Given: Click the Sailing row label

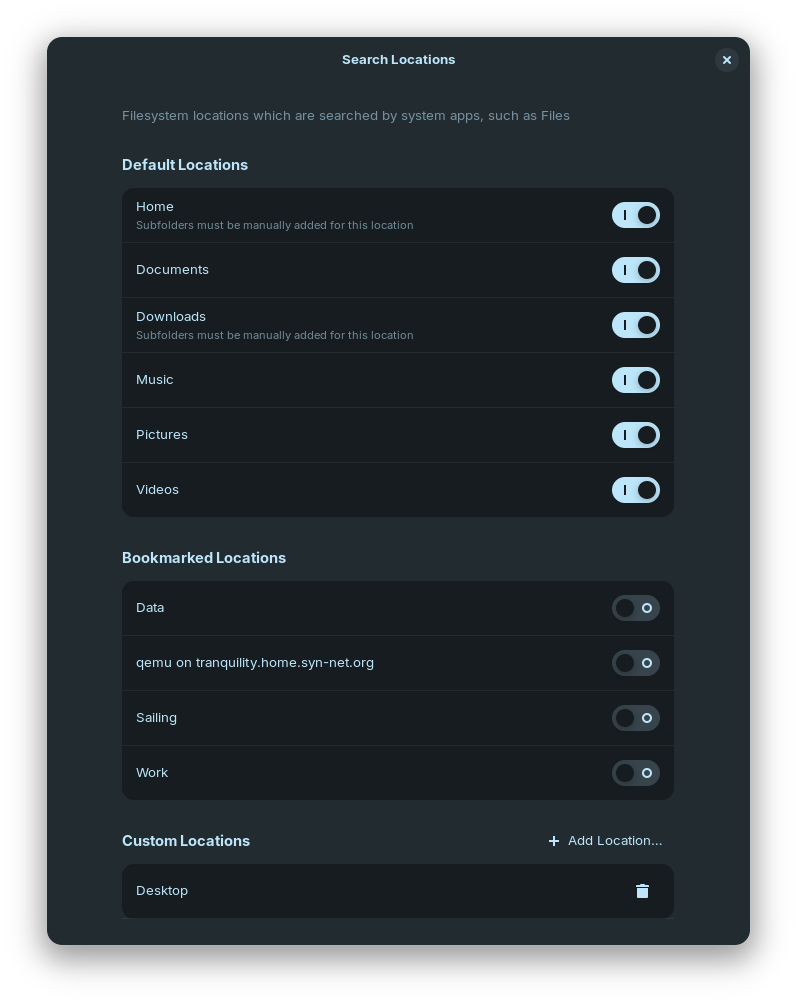Looking at the screenshot, I should click(156, 718).
